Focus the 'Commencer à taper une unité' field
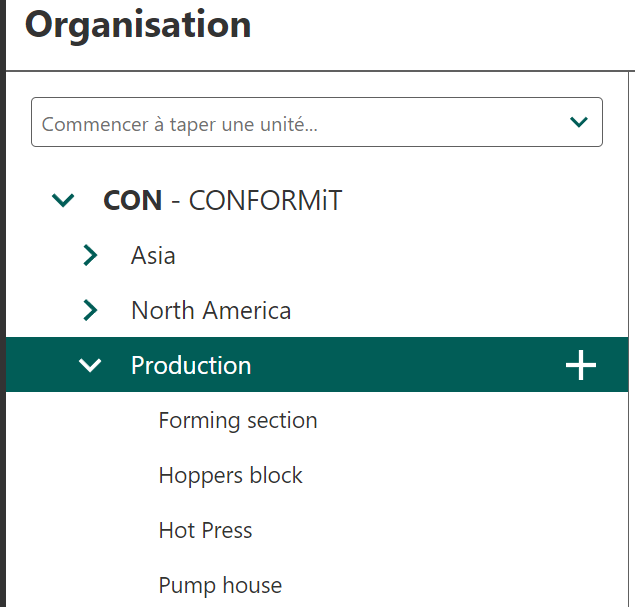The height and width of the screenshot is (607, 635). point(317,122)
